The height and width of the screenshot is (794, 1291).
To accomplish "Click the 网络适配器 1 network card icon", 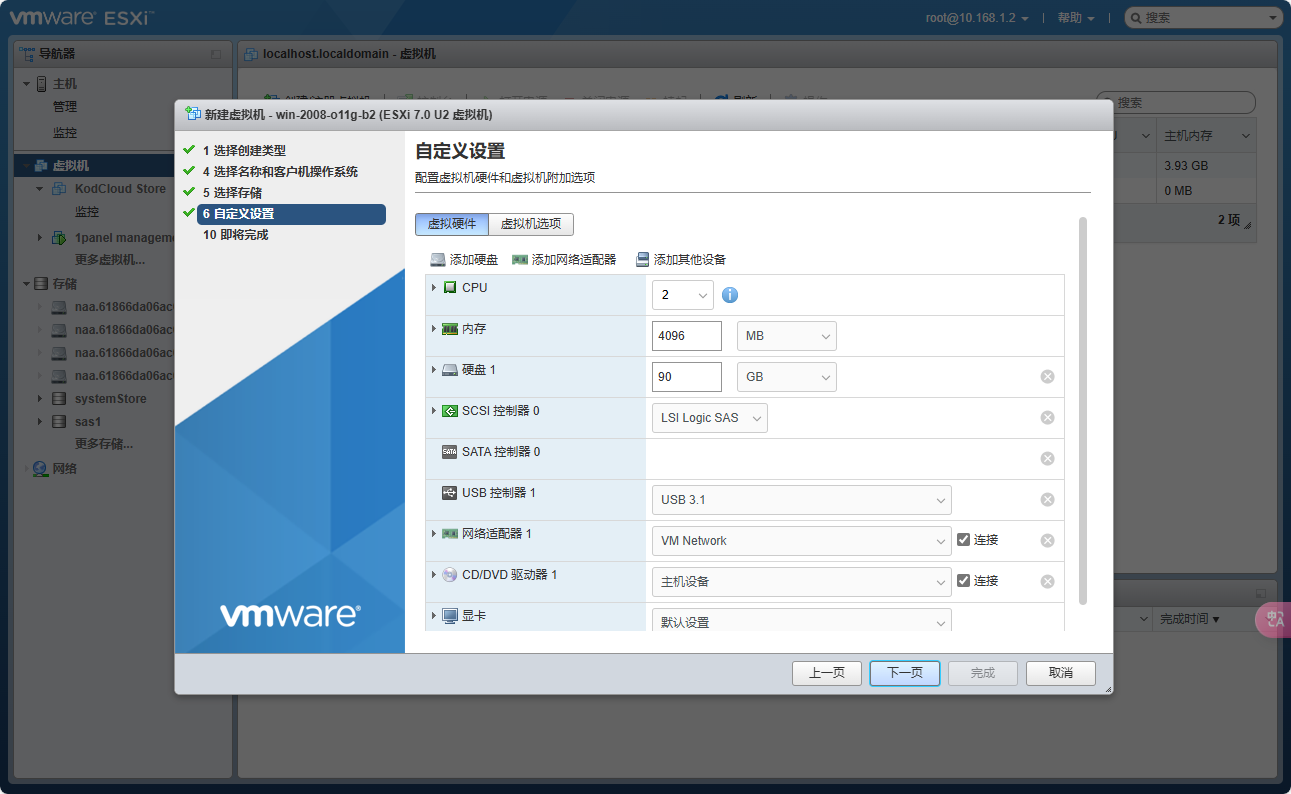I will [x=450, y=534].
